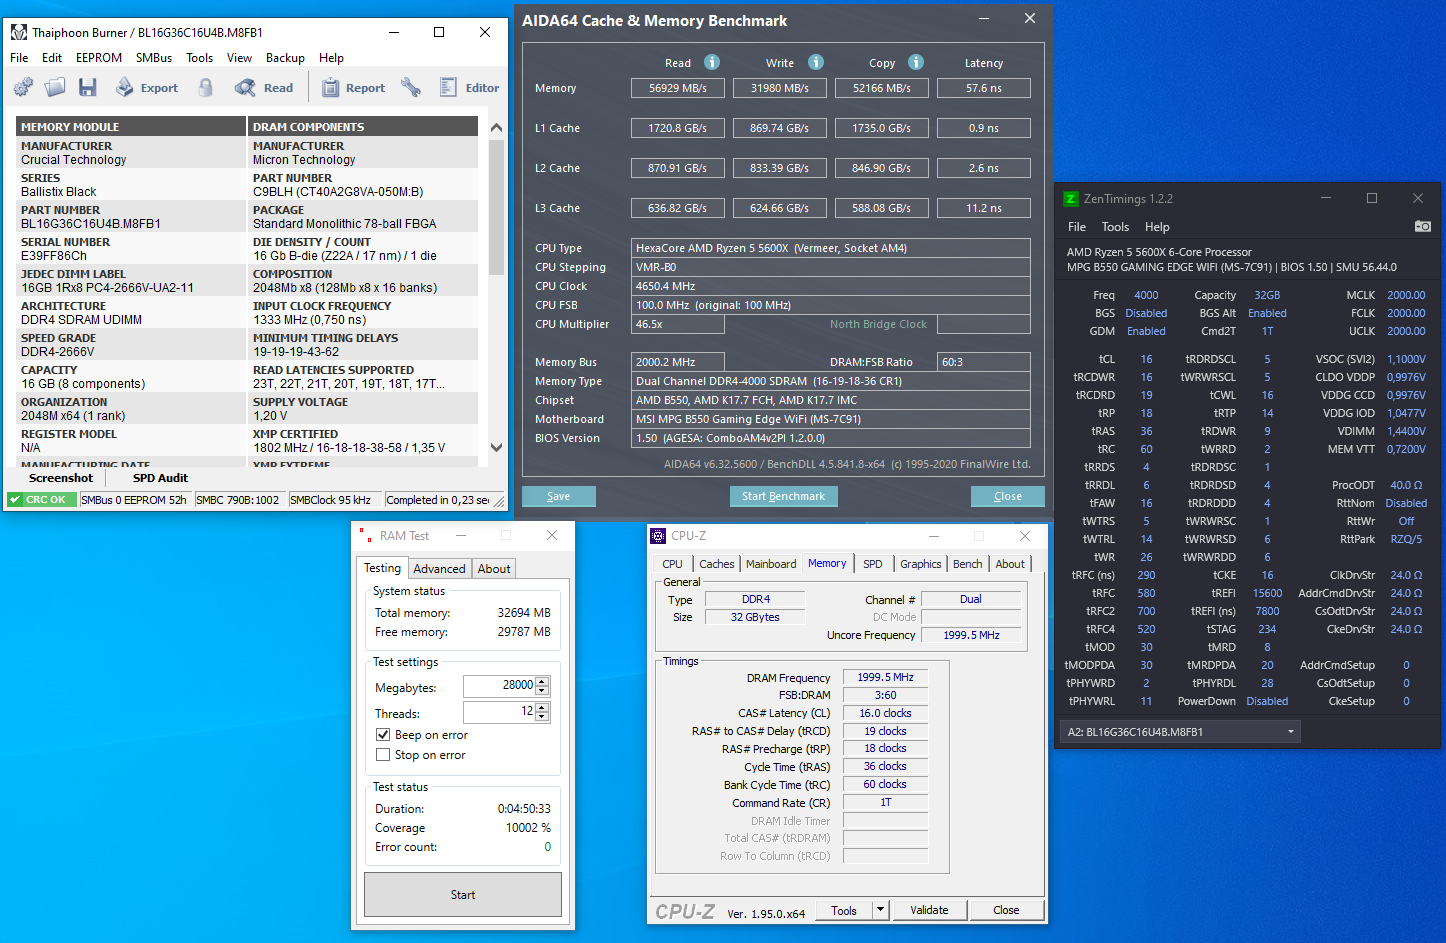Click Start Benchmark in AIDA64
Screen dimensions: 1446x943
coord(783,496)
